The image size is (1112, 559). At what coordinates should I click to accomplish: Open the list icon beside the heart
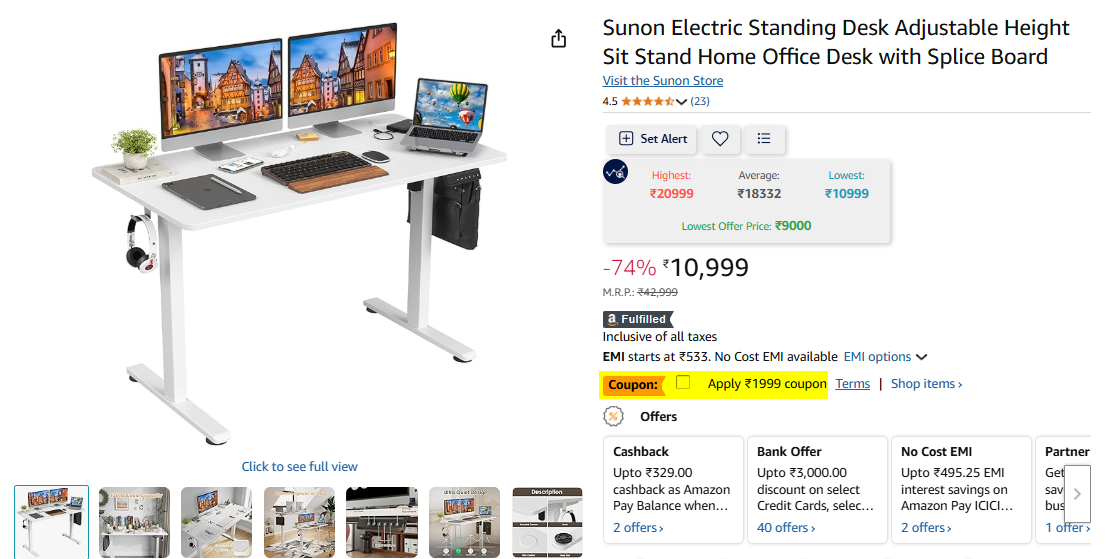pos(764,138)
